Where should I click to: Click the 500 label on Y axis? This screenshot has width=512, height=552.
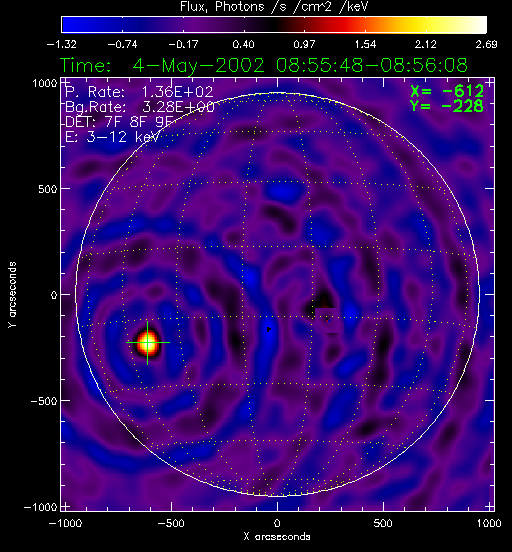point(48,189)
